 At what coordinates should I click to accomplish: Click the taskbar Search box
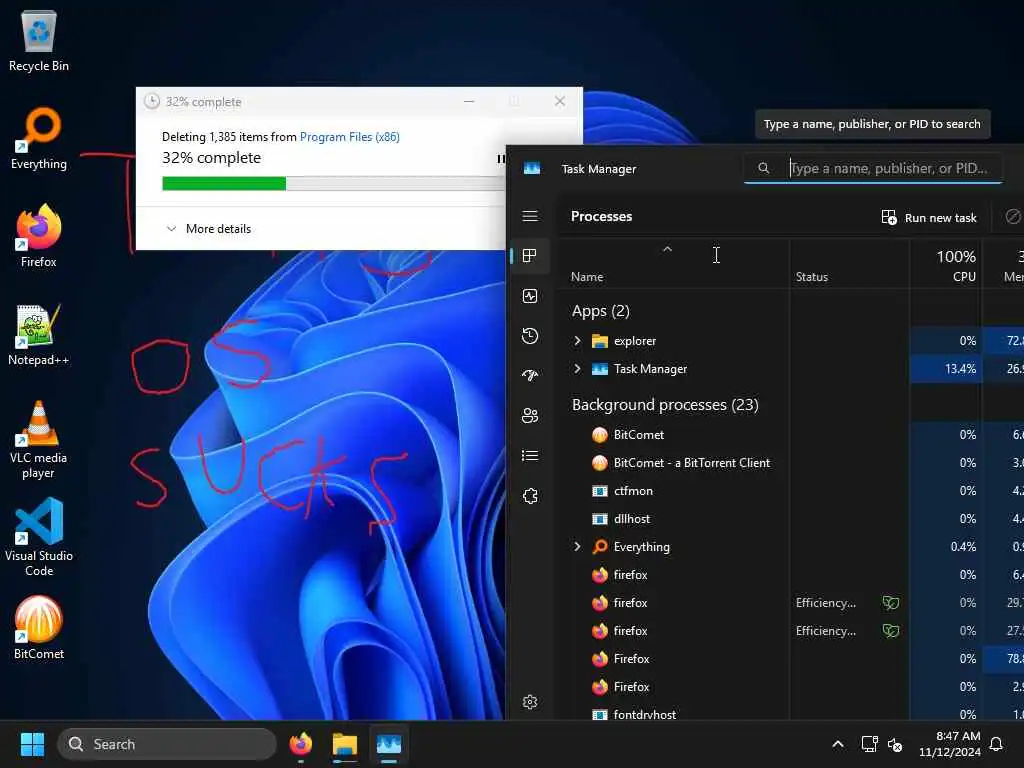(x=167, y=744)
